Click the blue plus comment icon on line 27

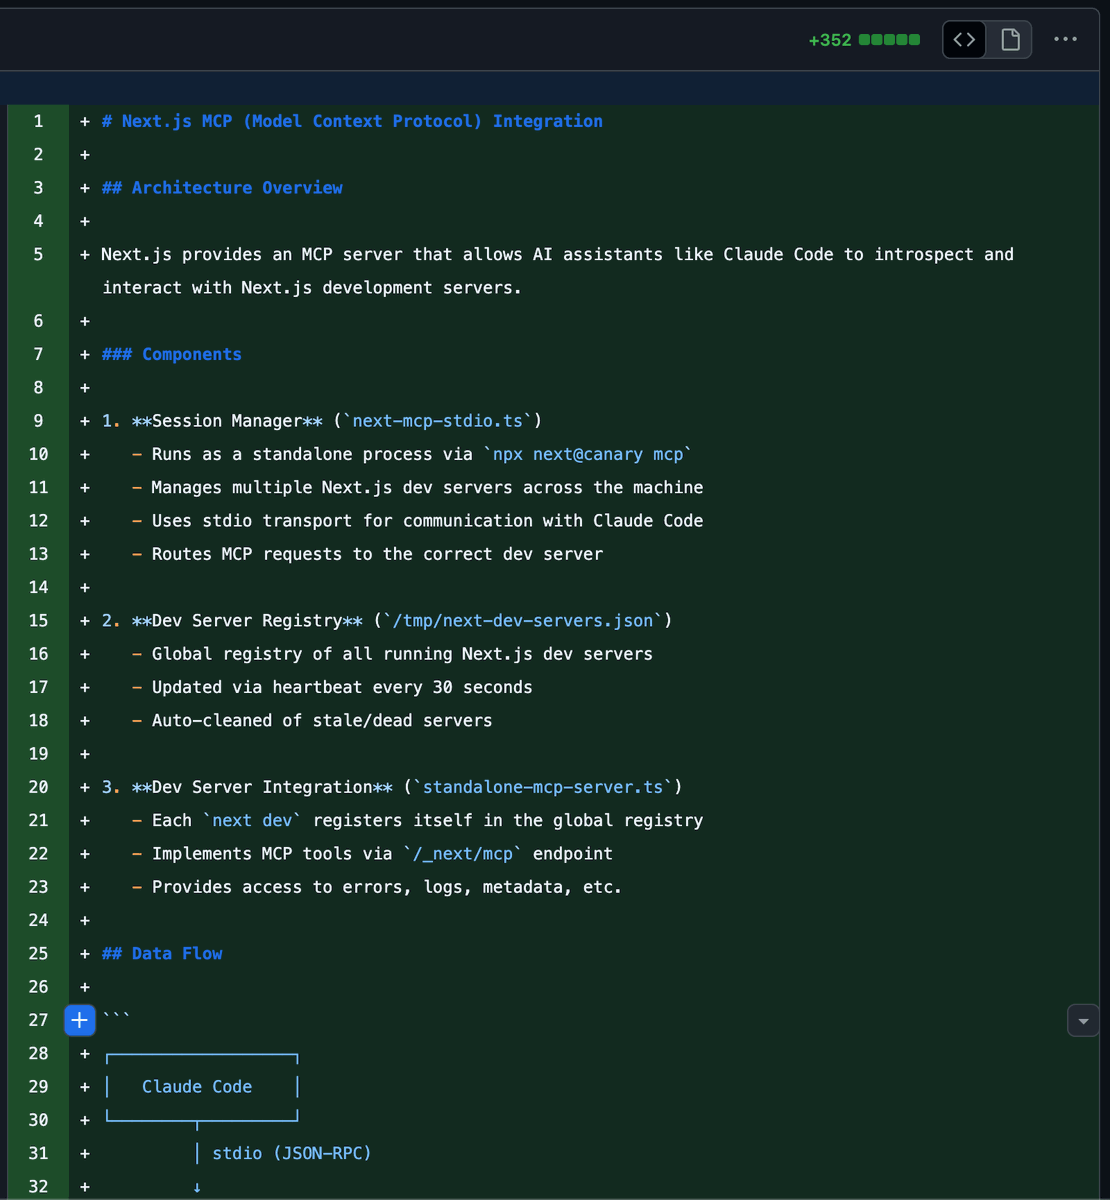tap(80, 1020)
